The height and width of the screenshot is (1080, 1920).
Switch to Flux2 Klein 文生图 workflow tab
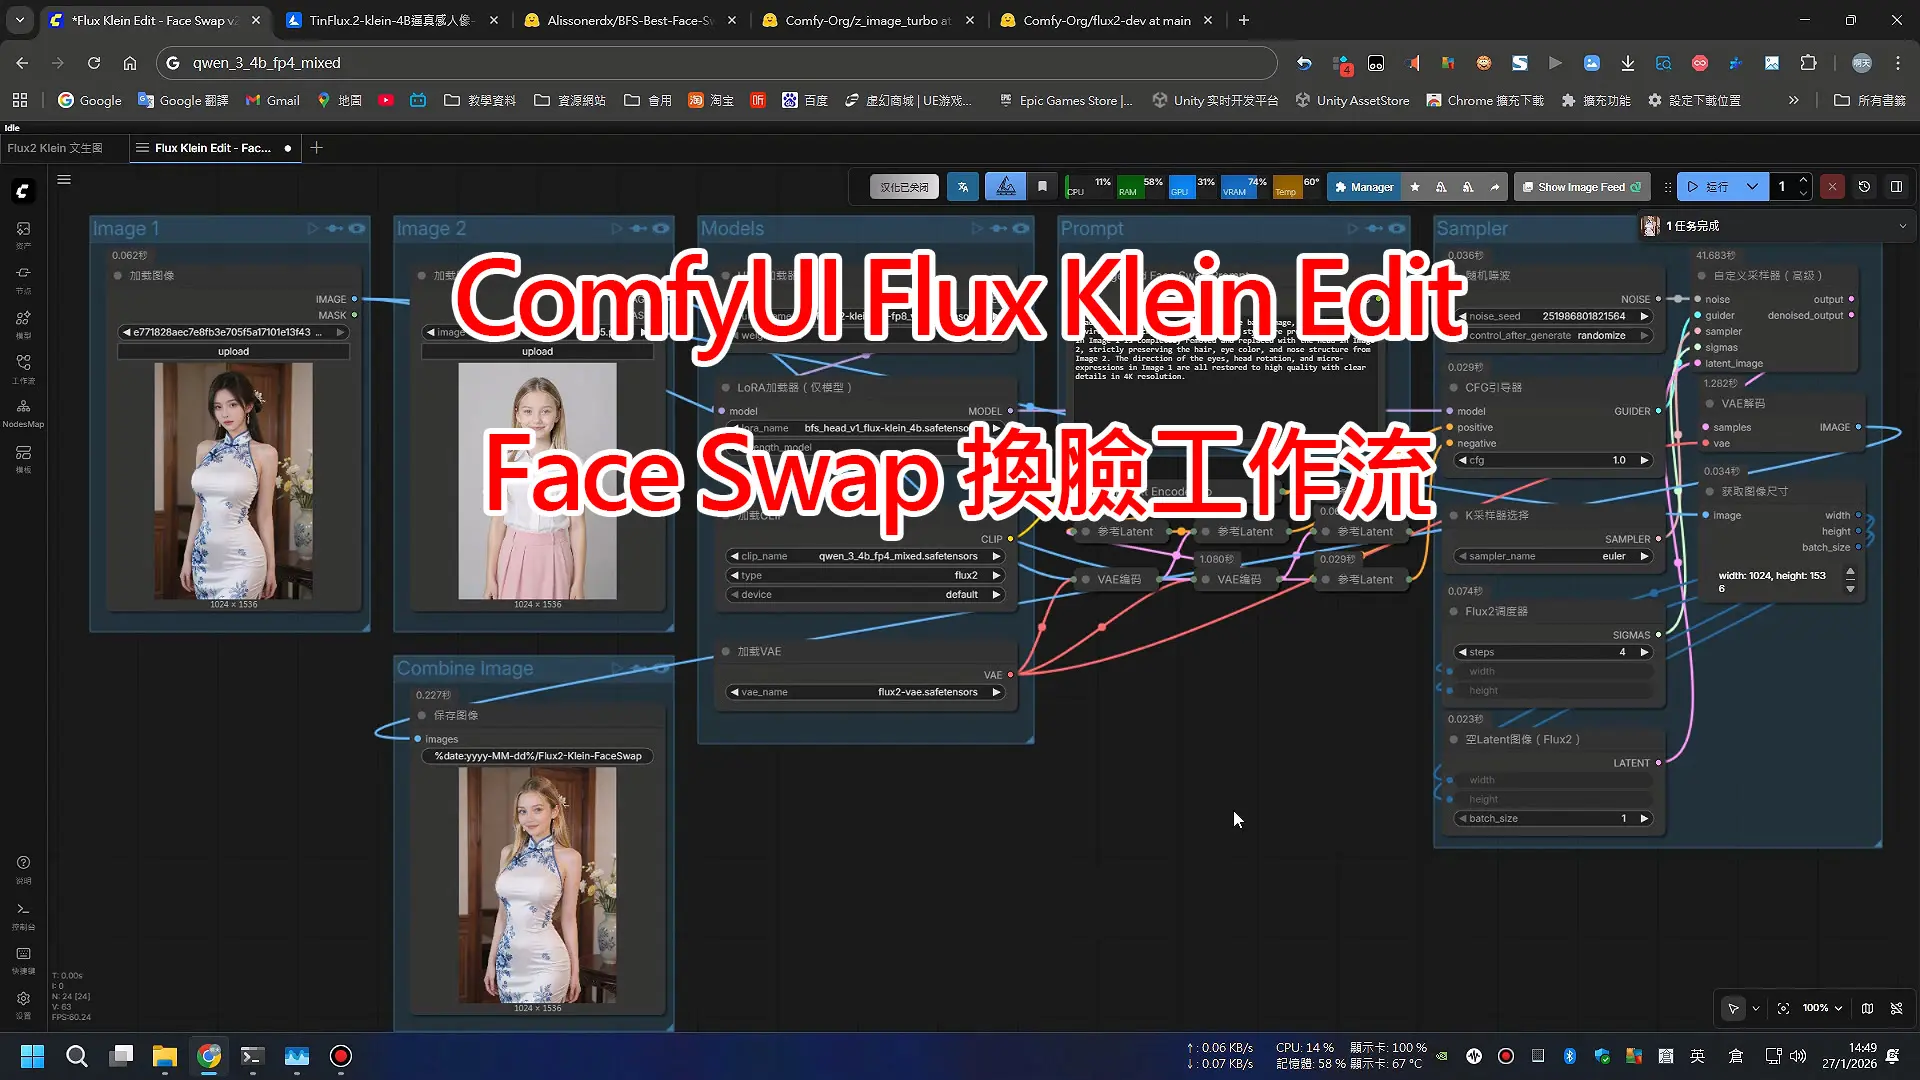click(55, 148)
